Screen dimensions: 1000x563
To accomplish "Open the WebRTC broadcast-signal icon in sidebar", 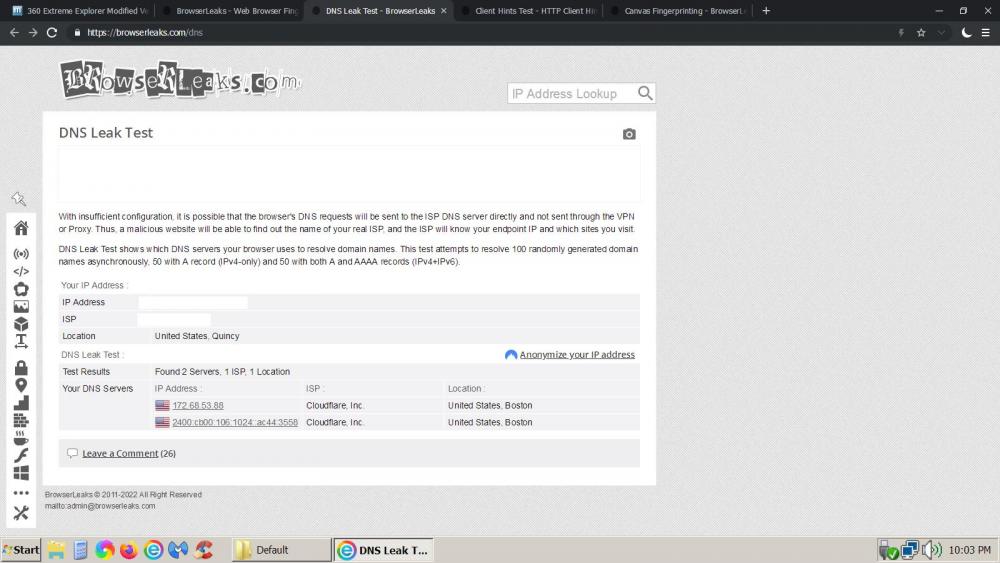I will tap(21, 254).
